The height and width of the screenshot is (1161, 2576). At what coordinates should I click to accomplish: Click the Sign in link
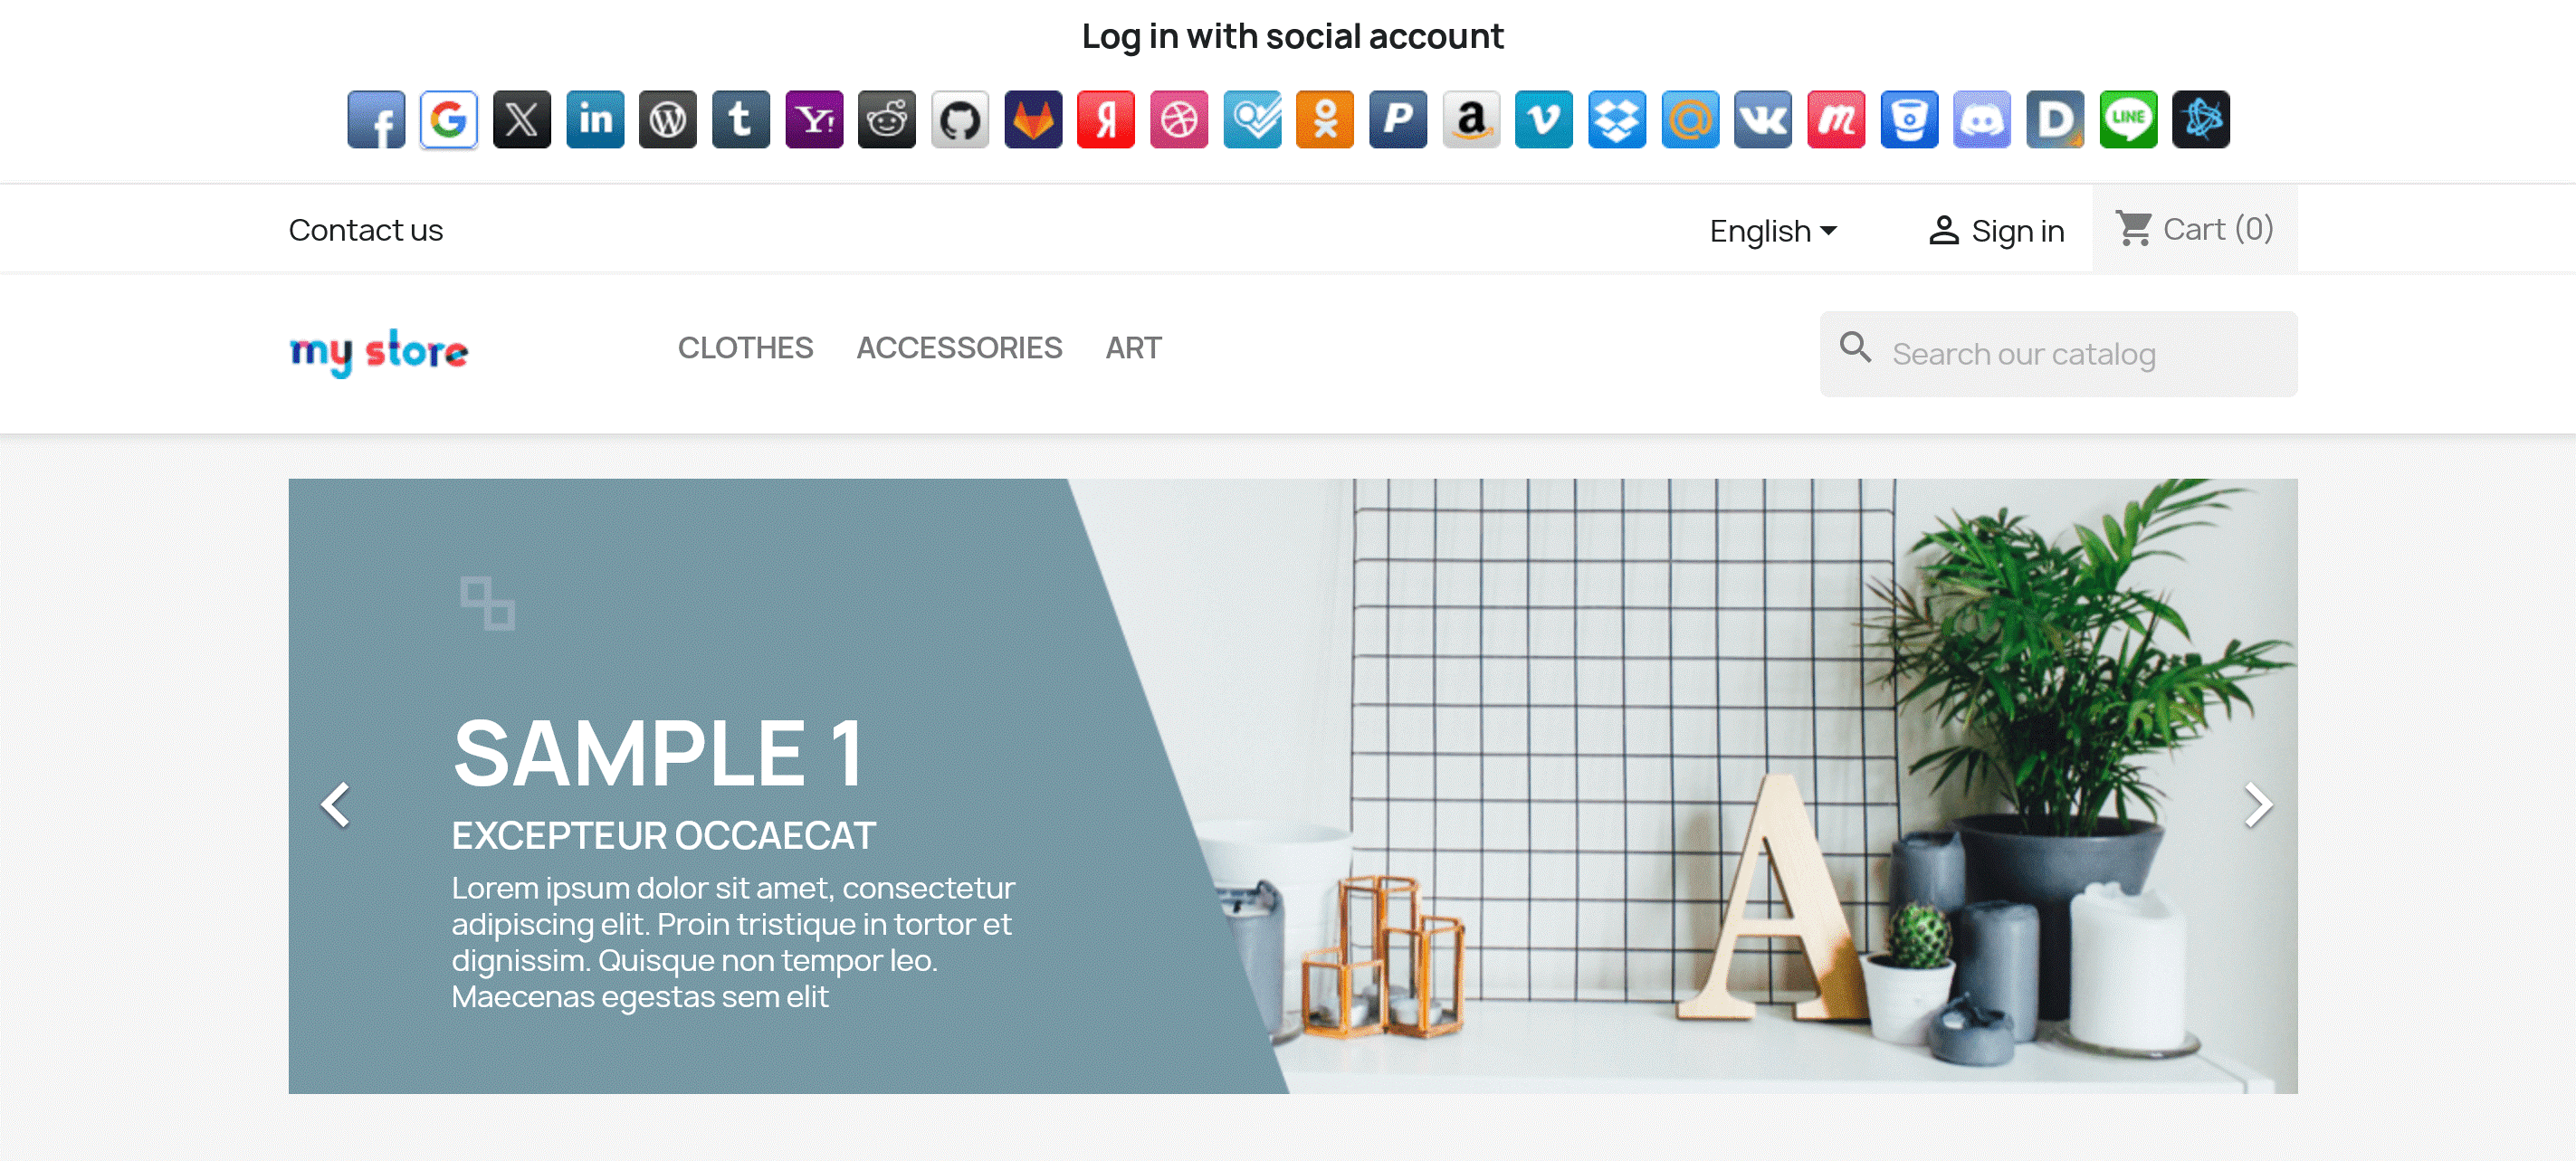tap(1996, 231)
